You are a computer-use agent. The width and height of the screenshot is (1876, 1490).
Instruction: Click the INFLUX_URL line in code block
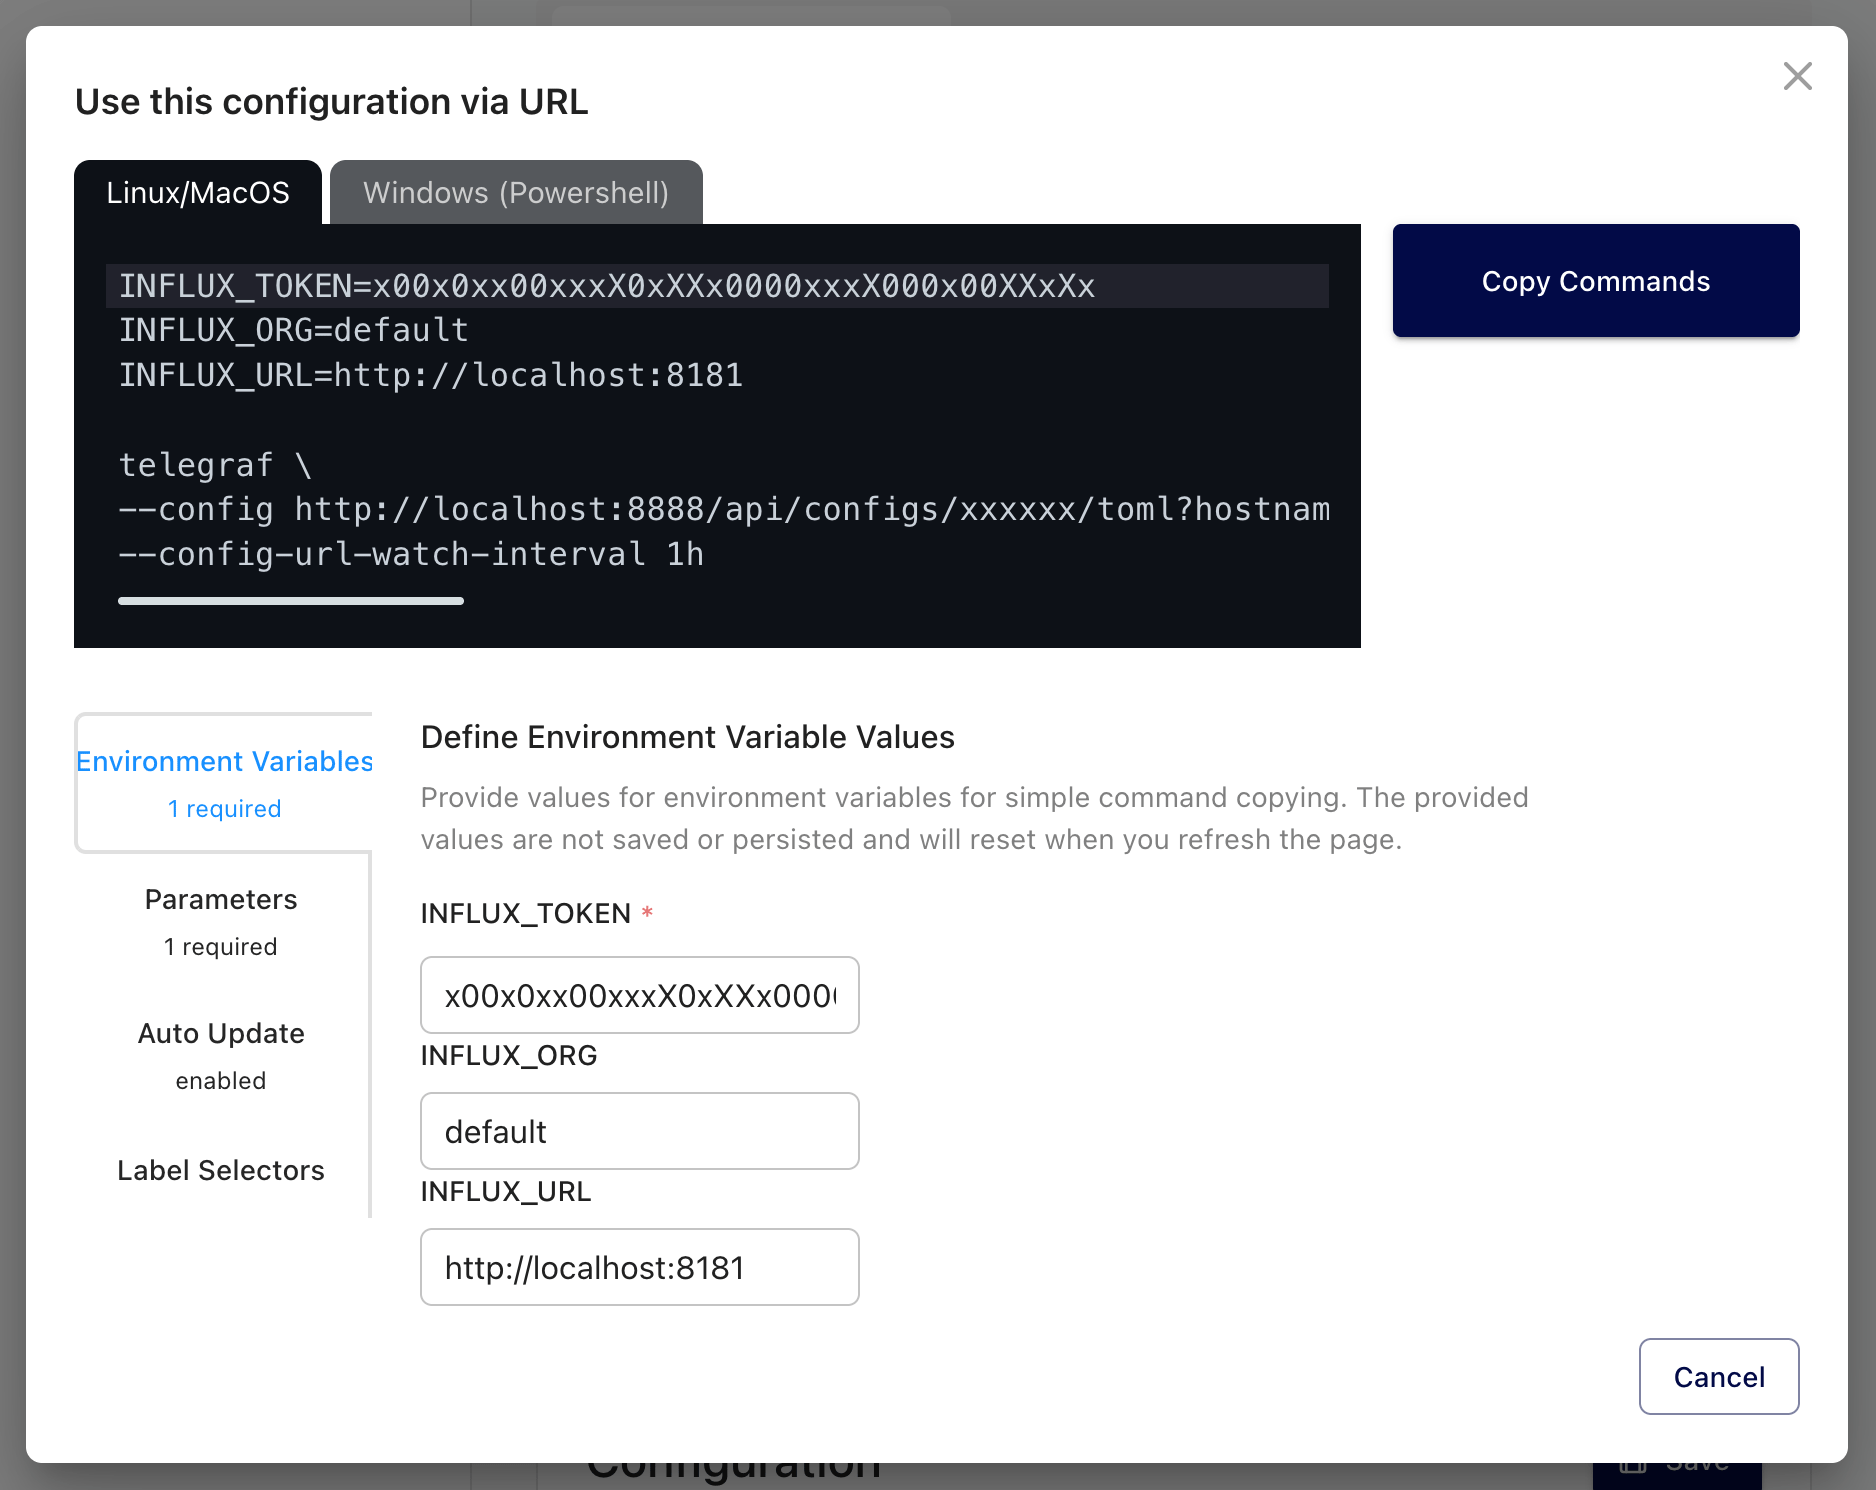430,376
